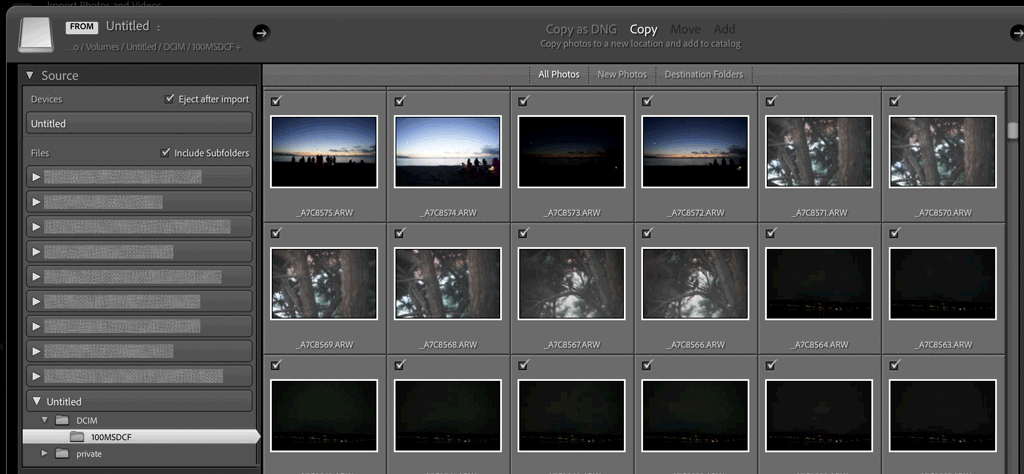Click the Untitled device button under Devices
The height and width of the screenshot is (474, 1024).
tap(139, 123)
